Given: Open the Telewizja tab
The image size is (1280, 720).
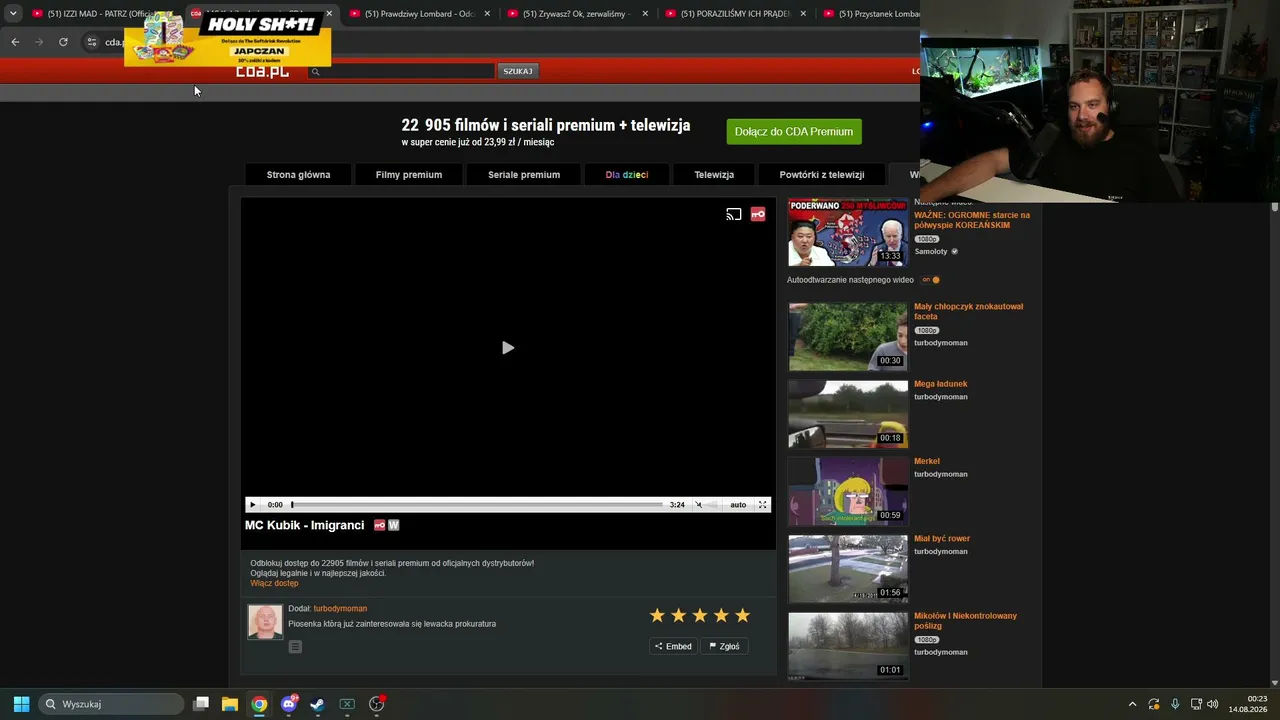Looking at the screenshot, I should [x=714, y=175].
